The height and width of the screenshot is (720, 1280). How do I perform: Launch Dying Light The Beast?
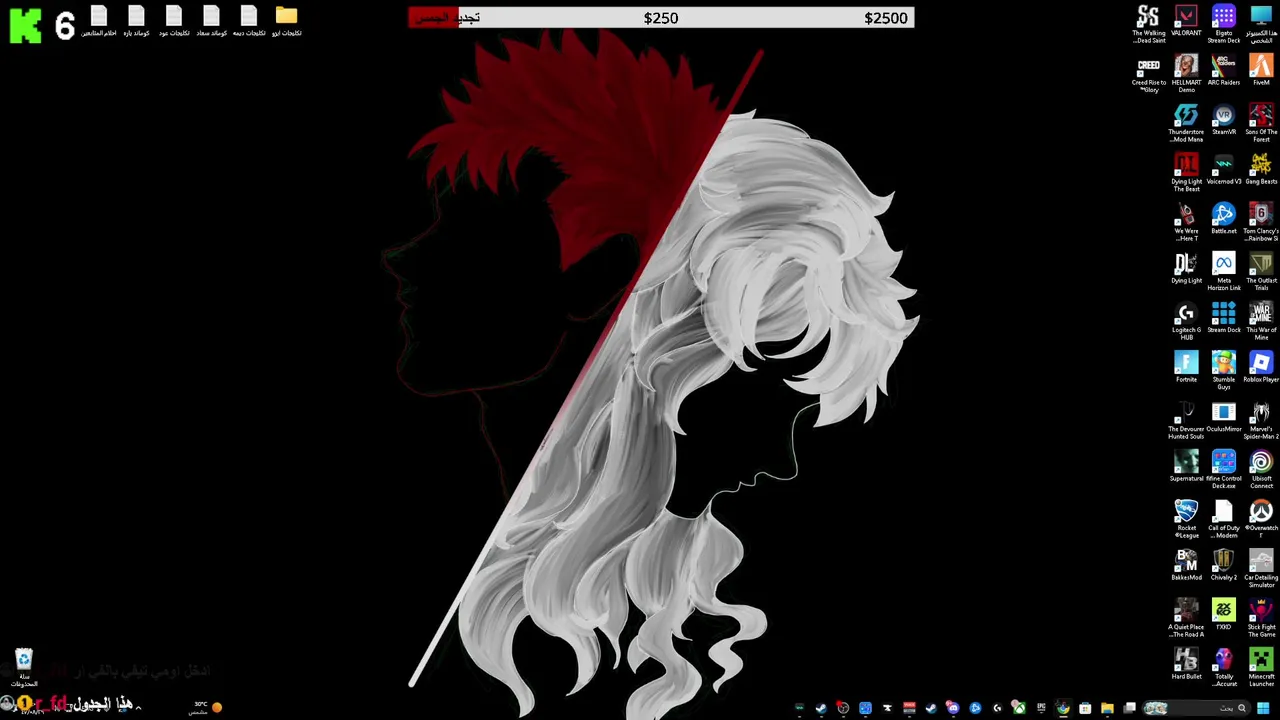[x=1186, y=172]
